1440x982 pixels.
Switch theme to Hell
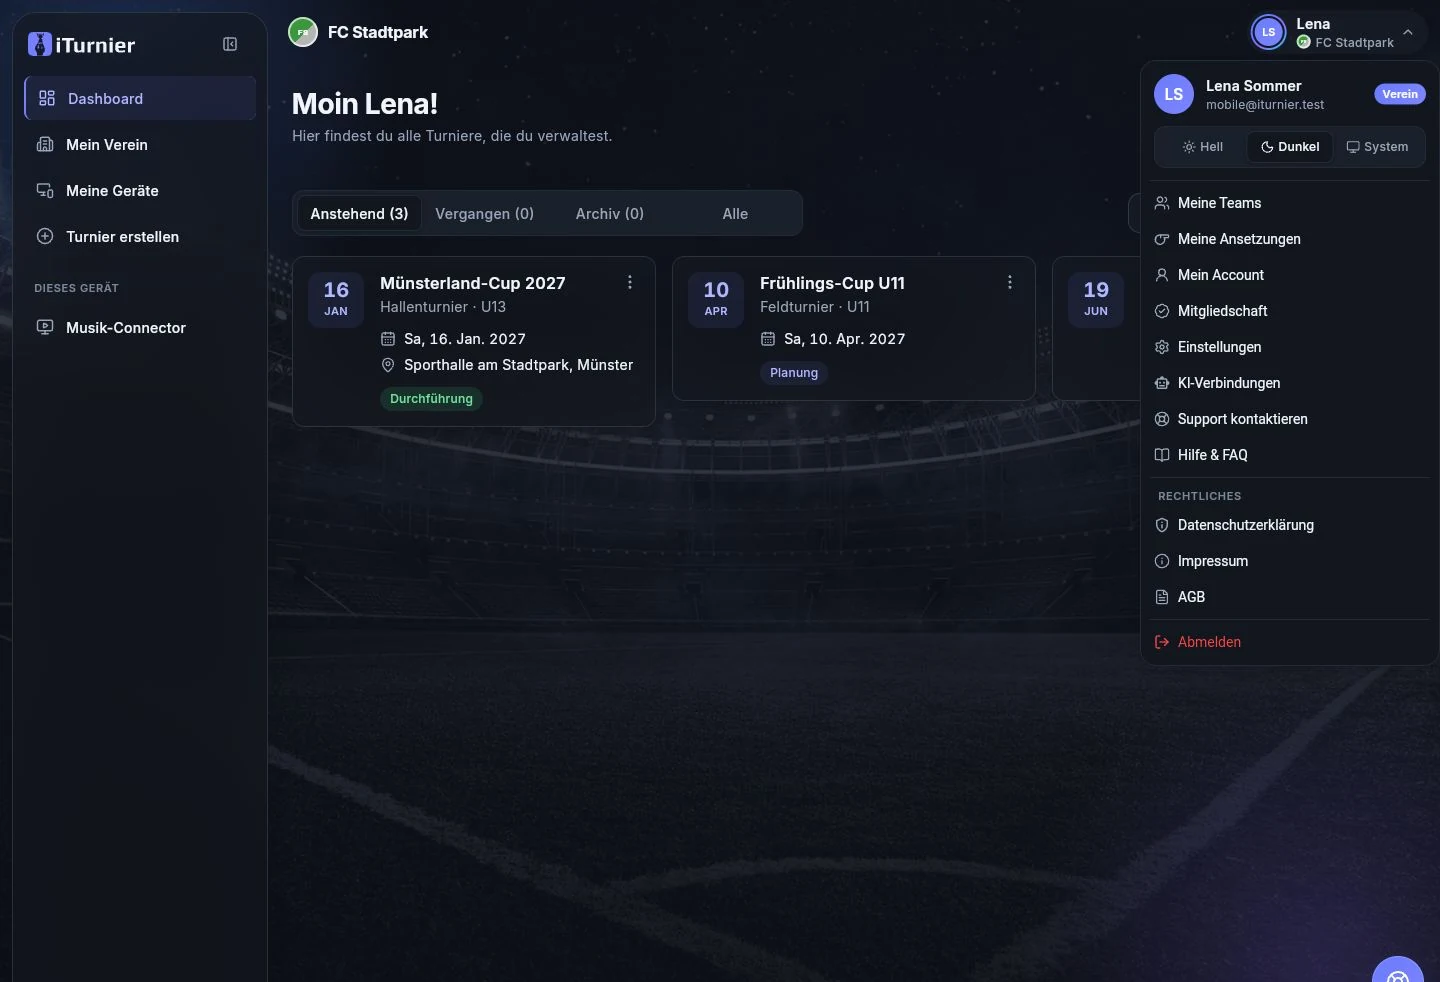click(x=1202, y=147)
